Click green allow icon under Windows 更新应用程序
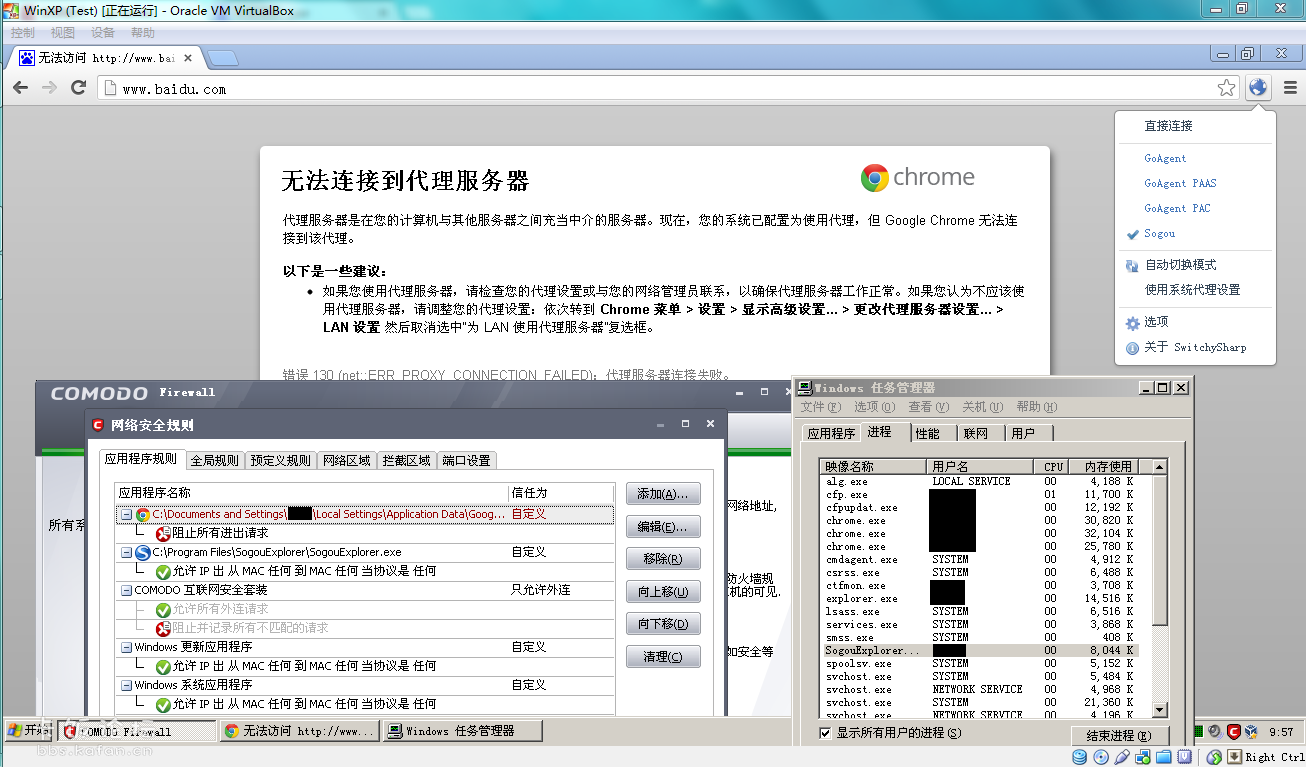Viewport: 1306px width, 767px height. coord(163,666)
